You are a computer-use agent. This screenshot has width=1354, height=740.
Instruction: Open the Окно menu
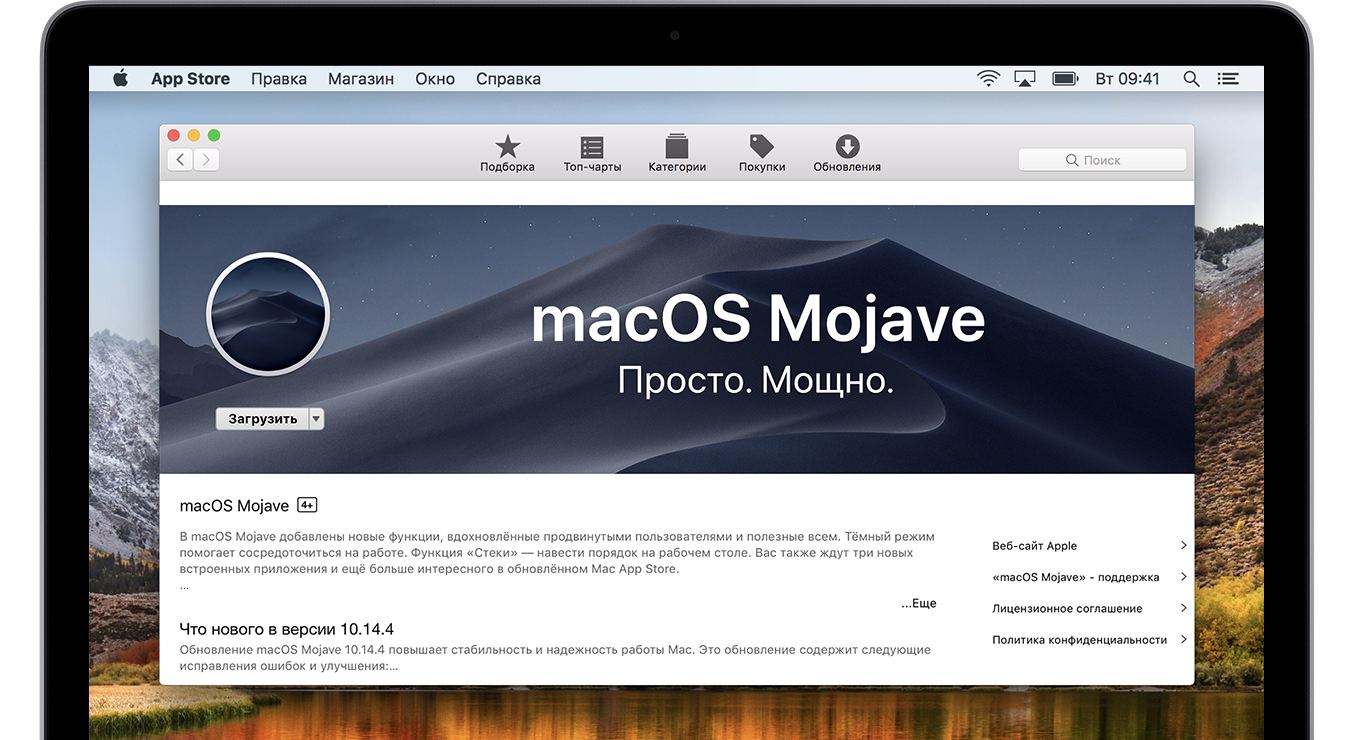[435, 79]
